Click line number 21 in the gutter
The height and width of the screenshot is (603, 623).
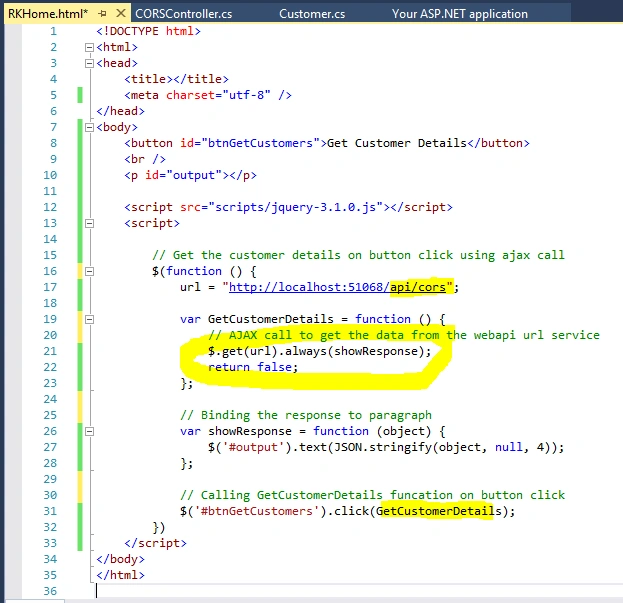(x=50, y=351)
